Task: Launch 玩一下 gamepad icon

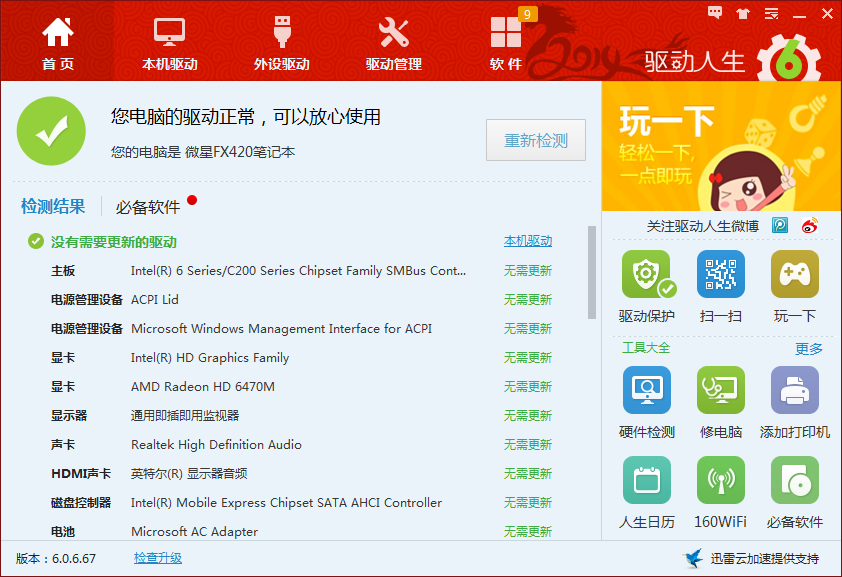Action: pyautogui.click(x=795, y=274)
